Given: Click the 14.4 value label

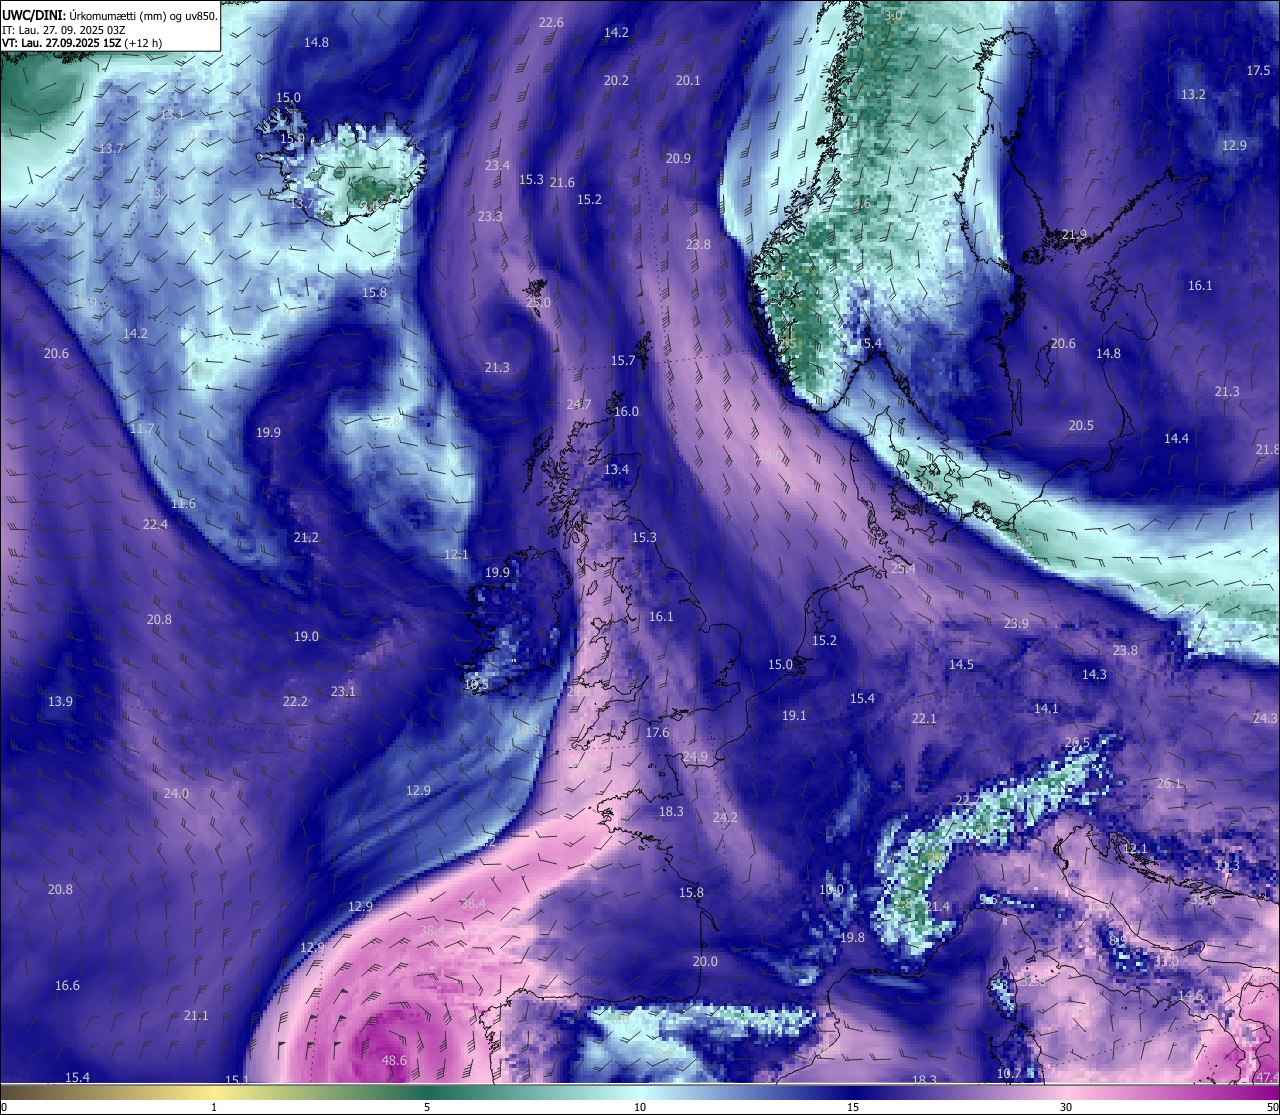Looking at the screenshot, I should pyautogui.click(x=1176, y=438).
